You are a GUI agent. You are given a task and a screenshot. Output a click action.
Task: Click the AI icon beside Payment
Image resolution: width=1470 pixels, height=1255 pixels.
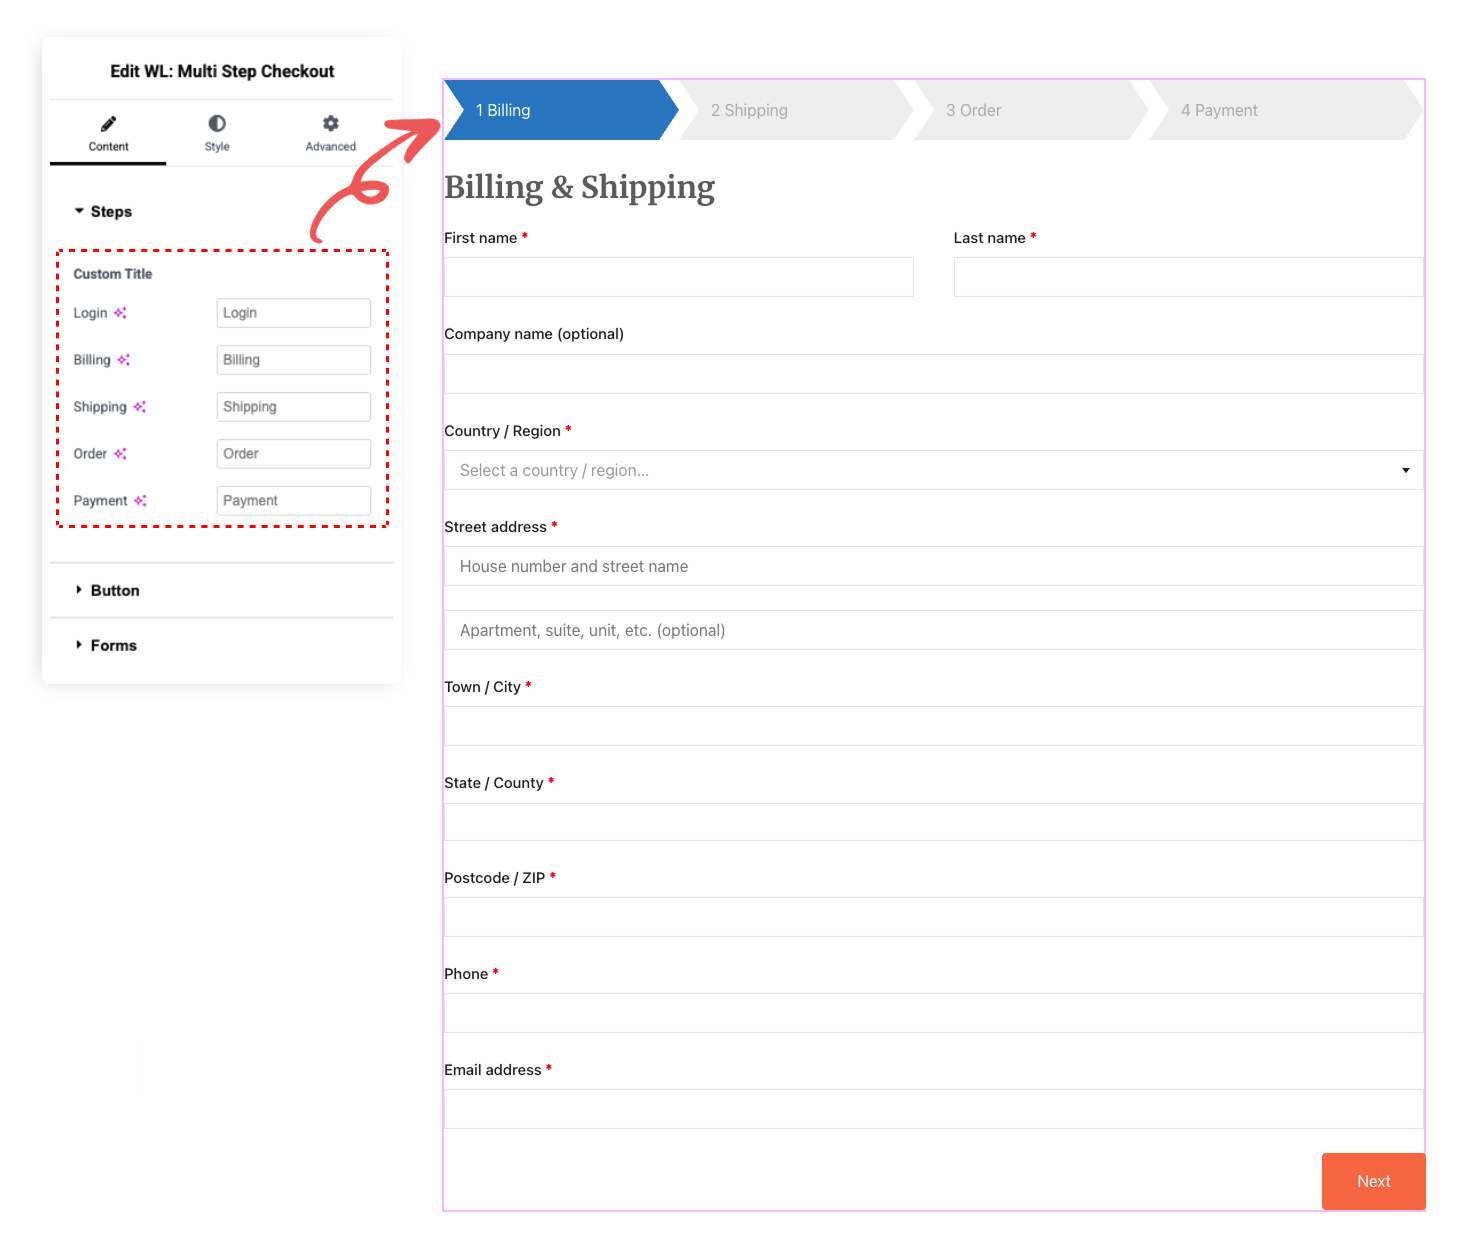(141, 501)
